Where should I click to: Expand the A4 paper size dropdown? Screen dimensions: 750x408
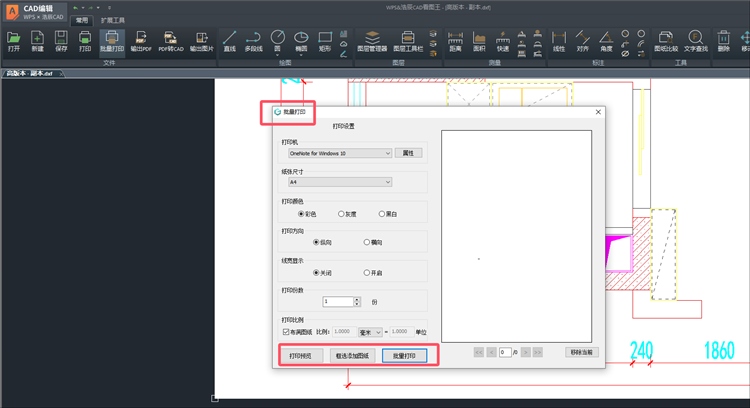pos(339,182)
